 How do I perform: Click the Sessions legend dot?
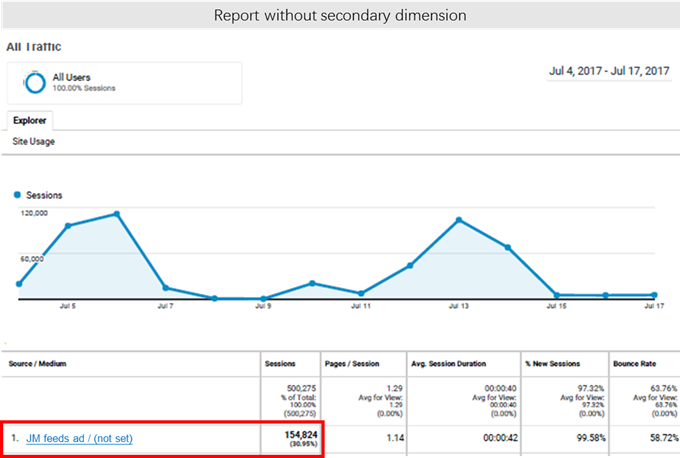(x=17, y=195)
